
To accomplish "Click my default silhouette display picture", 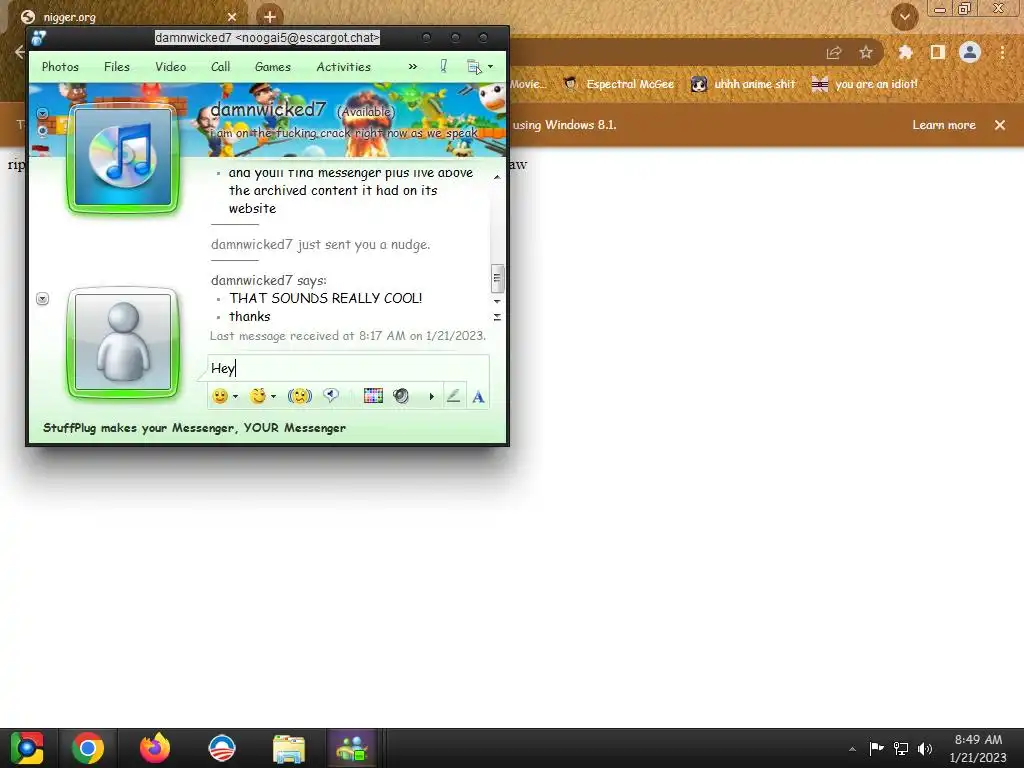I will [x=123, y=342].
